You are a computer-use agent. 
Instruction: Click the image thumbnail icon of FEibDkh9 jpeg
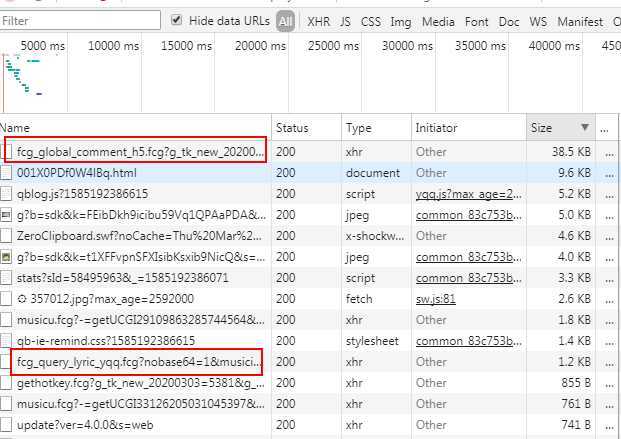6,215
